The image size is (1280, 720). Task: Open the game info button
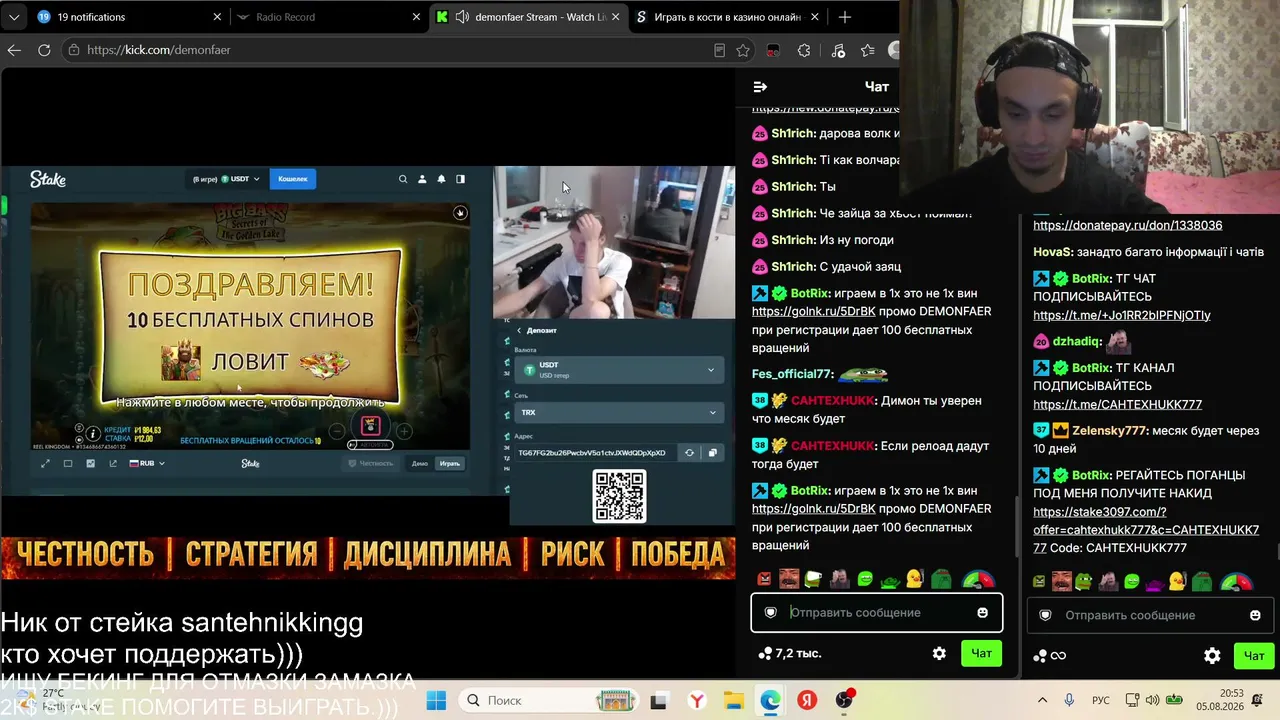(x=93, y=434)
